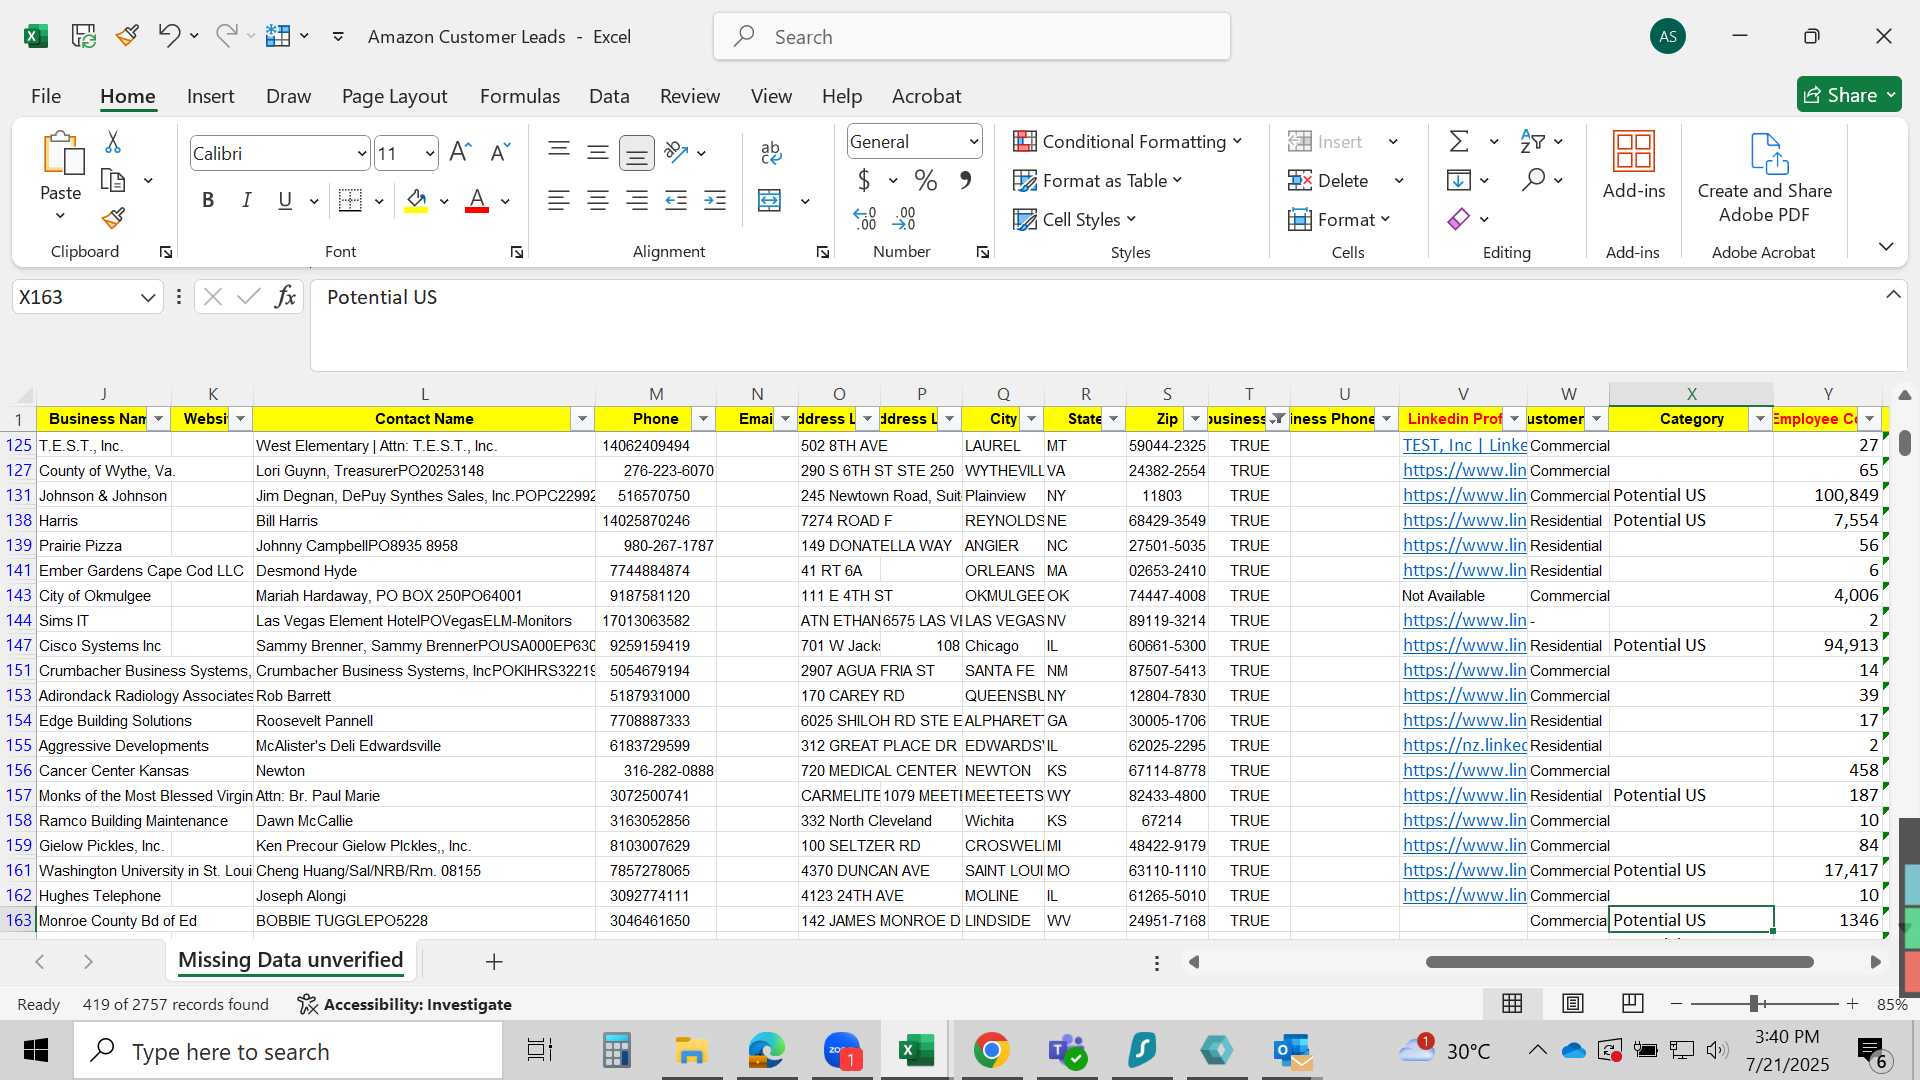Open the filter dropdown on Category column

point(1760,419)
